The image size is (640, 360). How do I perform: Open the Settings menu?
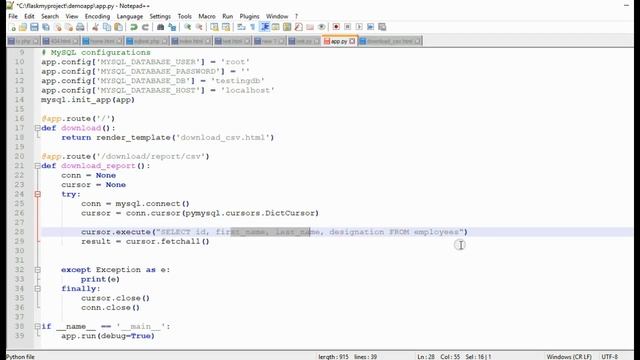pyautogui.click(x=160, y=16)
